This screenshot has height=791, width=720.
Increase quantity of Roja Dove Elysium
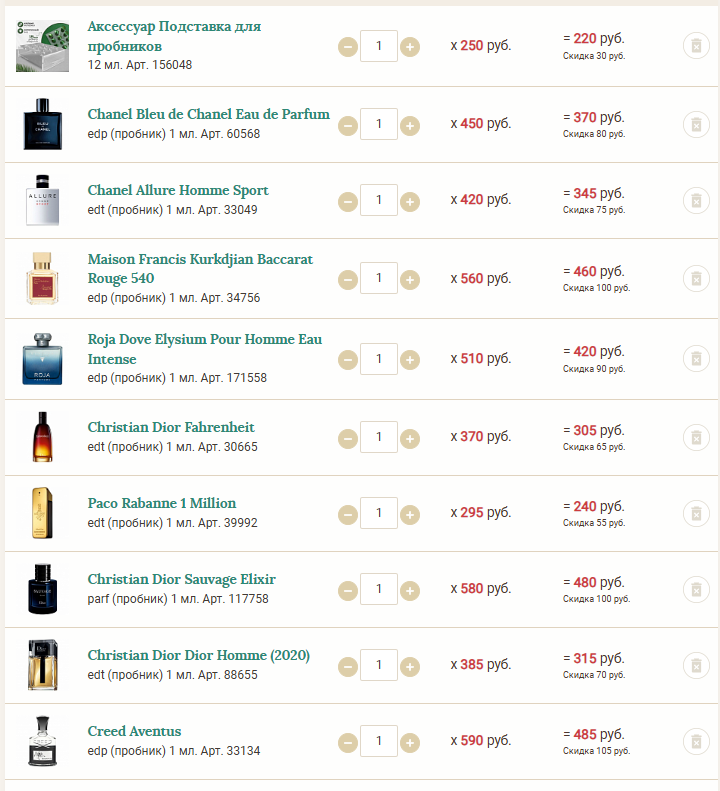point(410,360)
